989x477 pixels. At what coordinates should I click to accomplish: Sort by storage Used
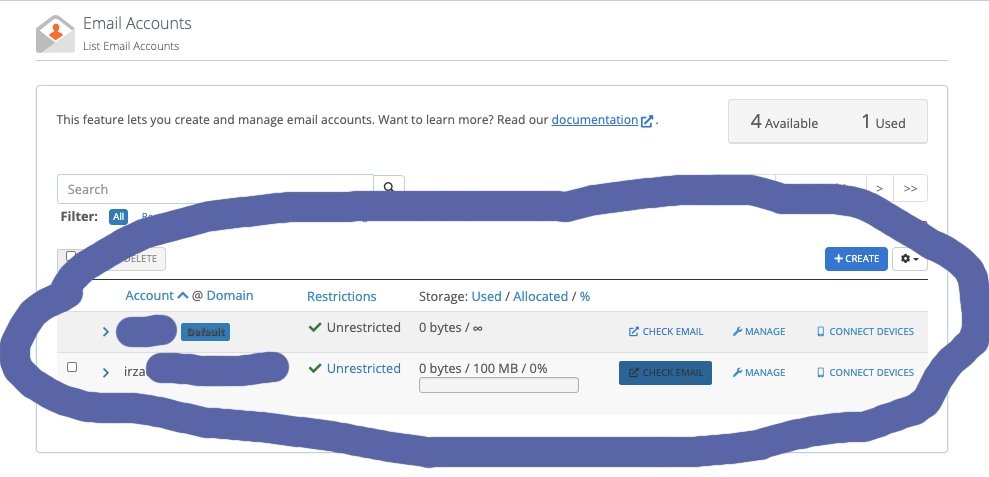pos(486,297)
